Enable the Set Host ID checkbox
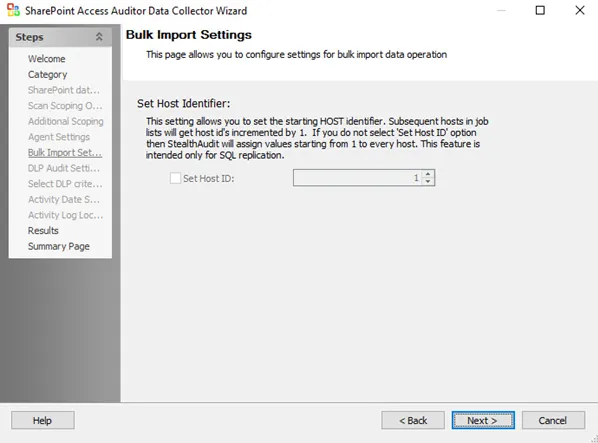Screen dimensions: 598x443 175,178
